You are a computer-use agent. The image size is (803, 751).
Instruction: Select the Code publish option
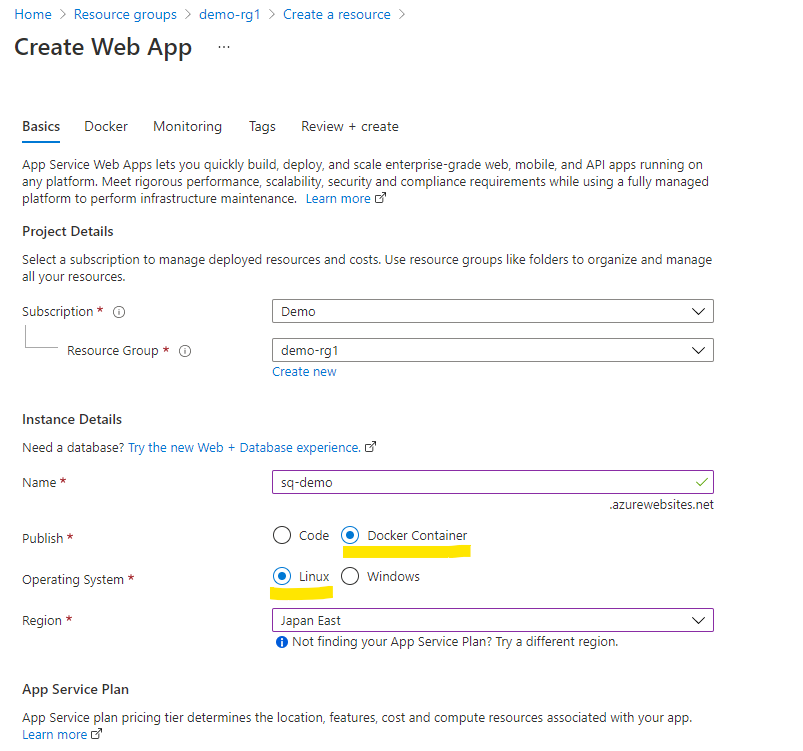282,535
